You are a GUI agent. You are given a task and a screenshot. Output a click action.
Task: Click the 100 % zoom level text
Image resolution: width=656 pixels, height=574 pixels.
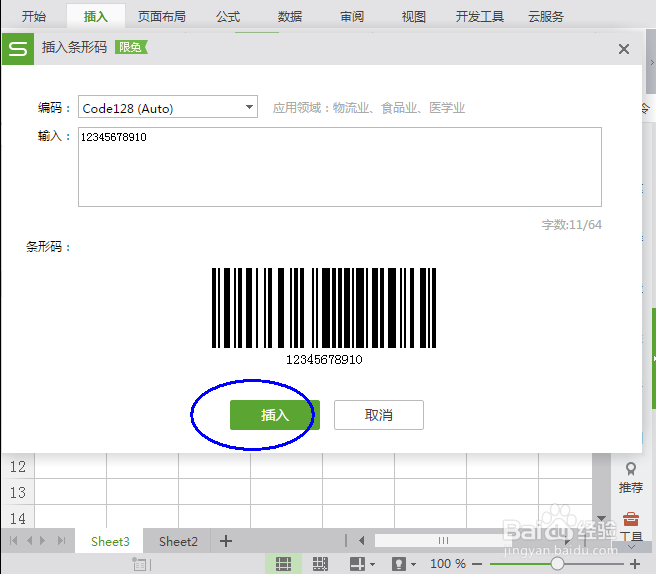(448, 564)
